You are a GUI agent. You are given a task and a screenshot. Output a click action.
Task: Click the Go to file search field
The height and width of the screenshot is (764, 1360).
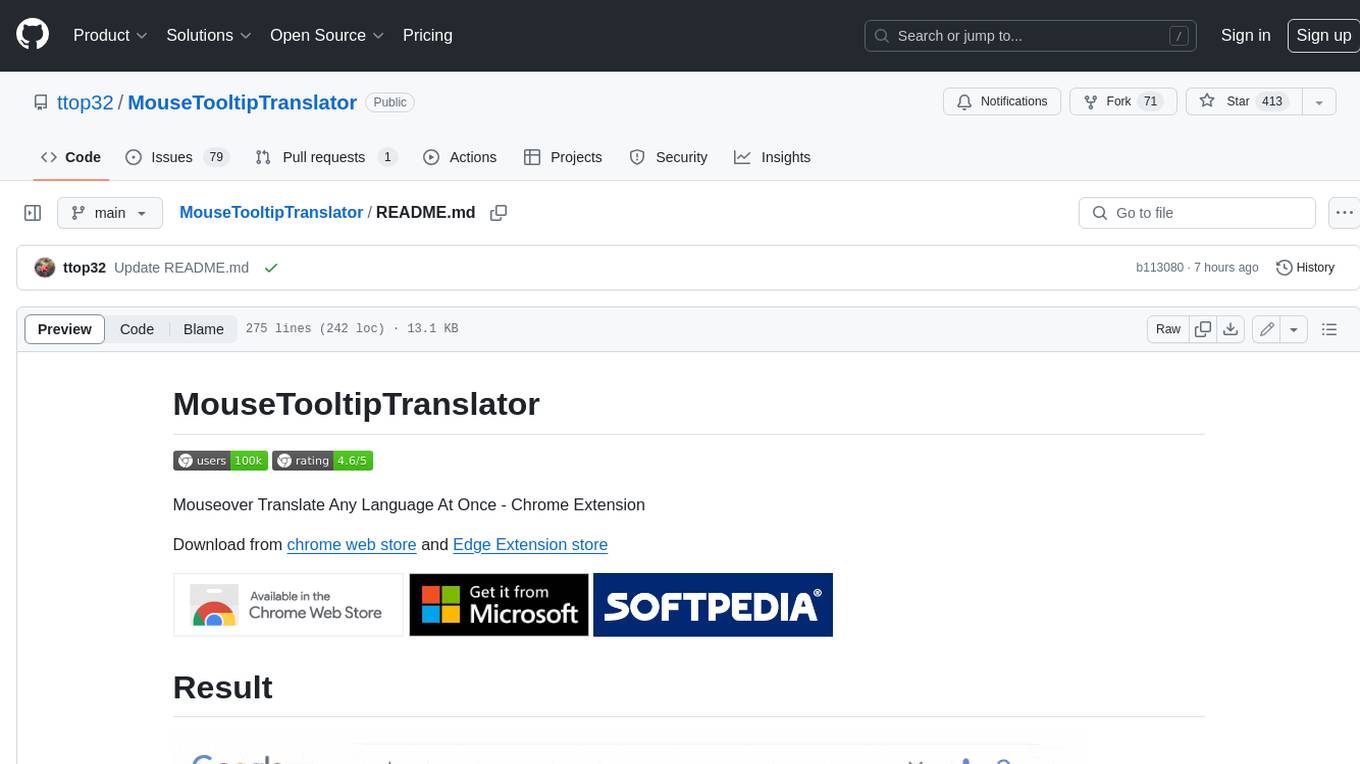click(1197, 213)
